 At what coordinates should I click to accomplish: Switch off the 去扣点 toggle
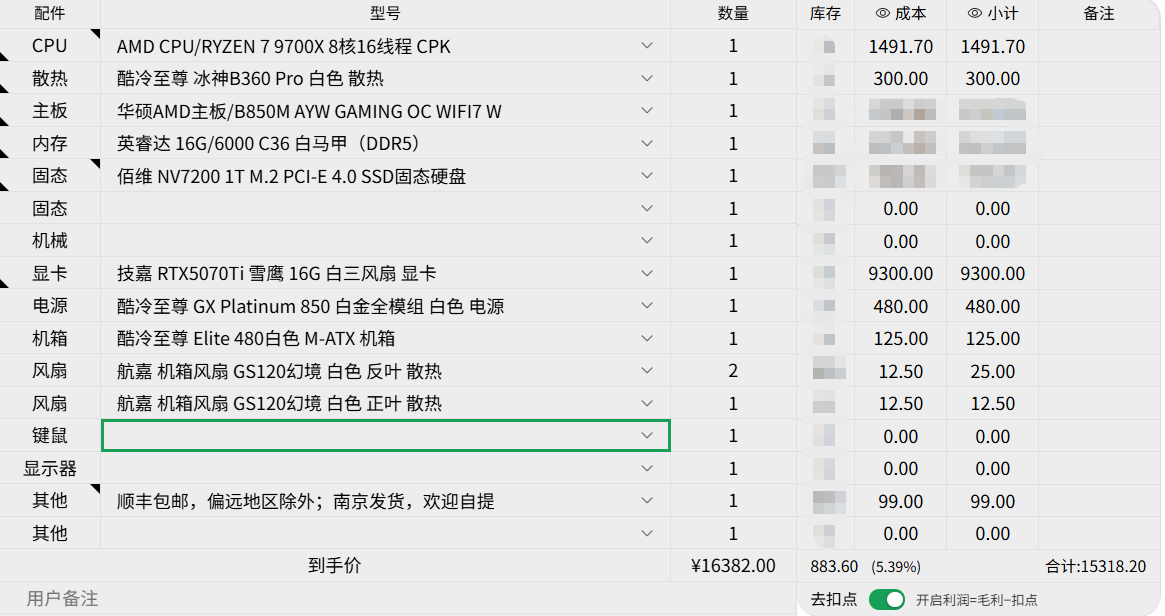[x=887, y=600]
